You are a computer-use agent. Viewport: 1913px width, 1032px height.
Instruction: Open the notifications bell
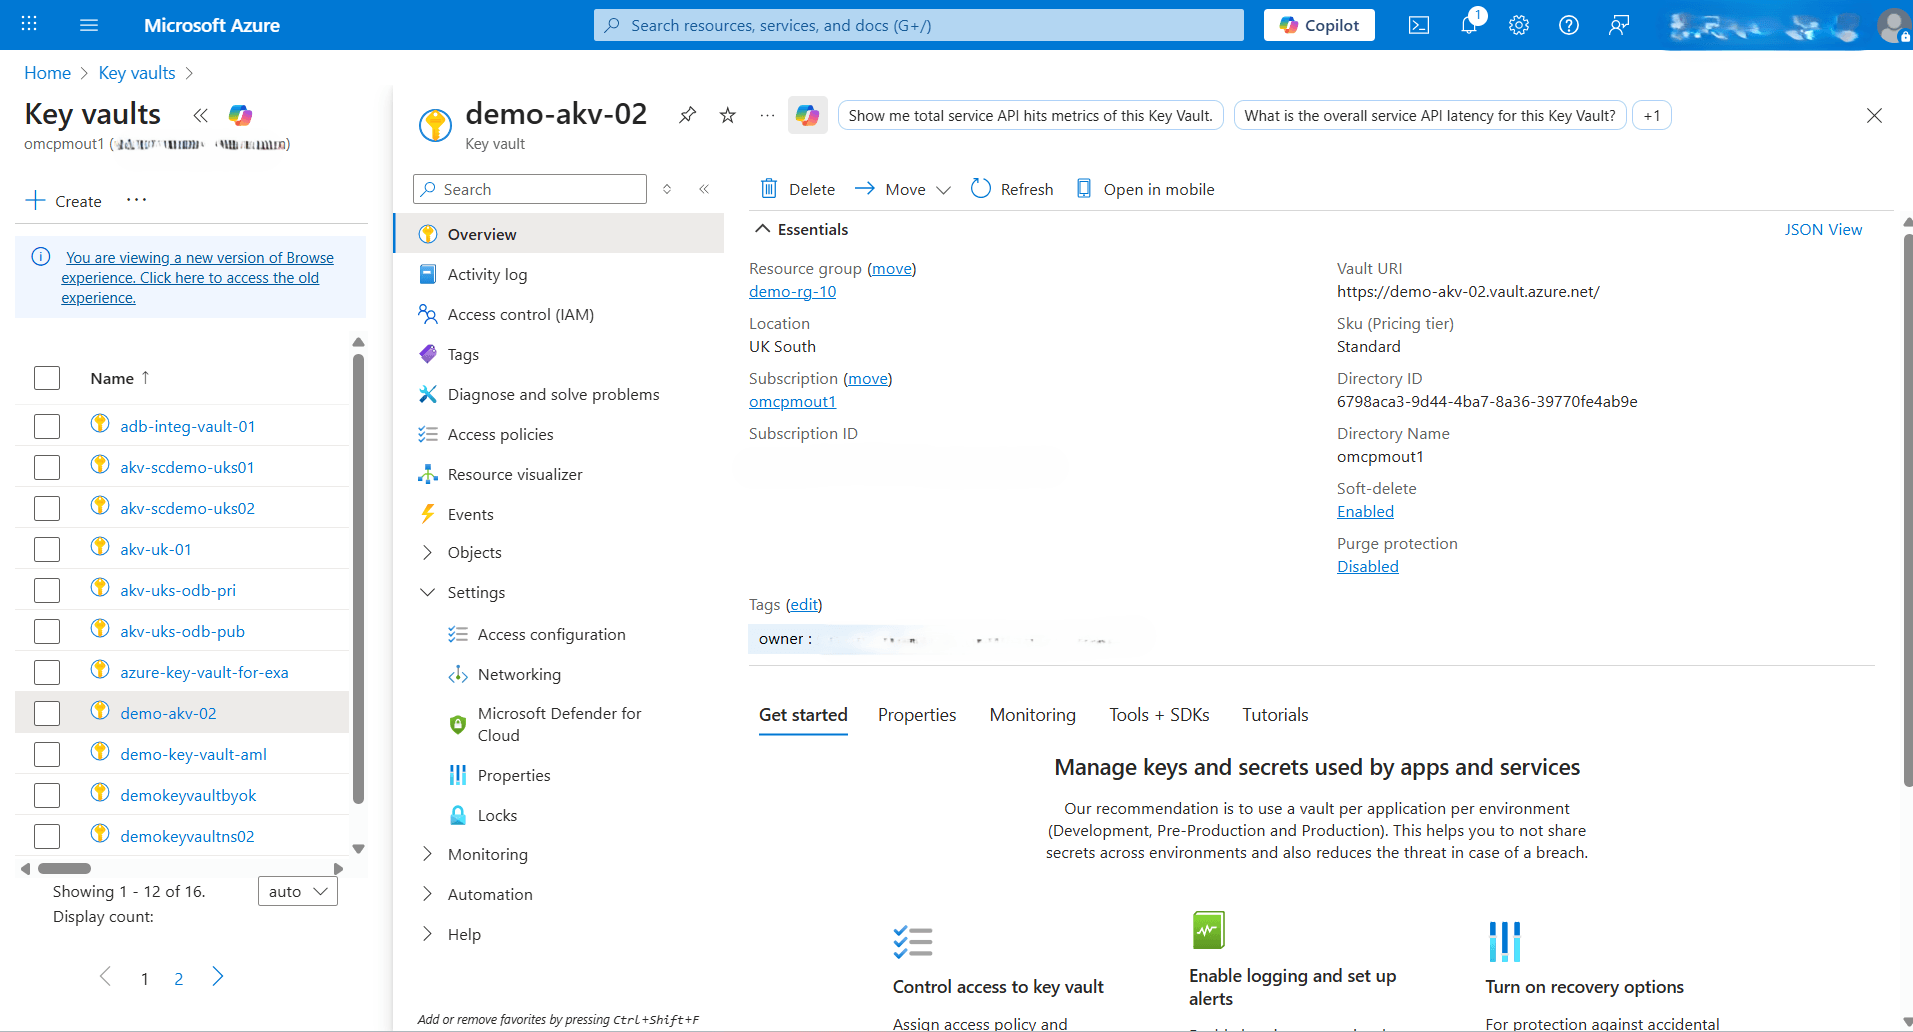point(1468,25)
